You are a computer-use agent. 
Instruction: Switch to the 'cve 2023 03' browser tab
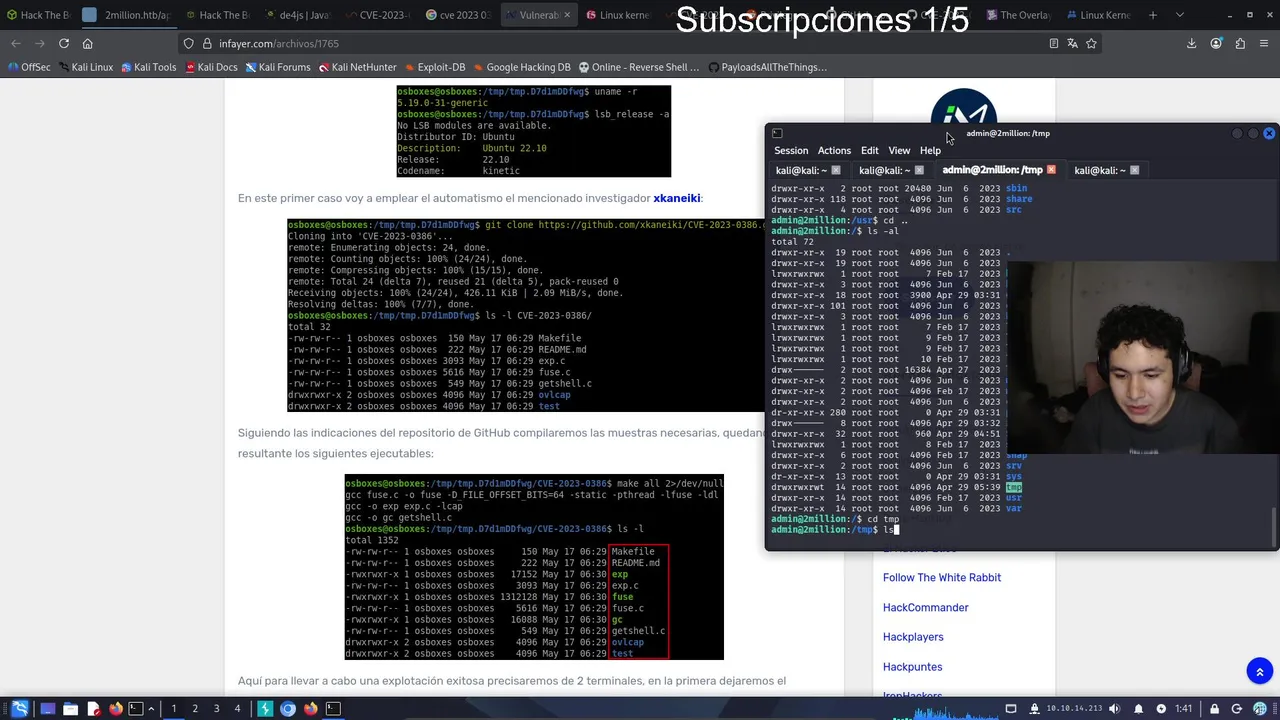[x=458, y=15]
